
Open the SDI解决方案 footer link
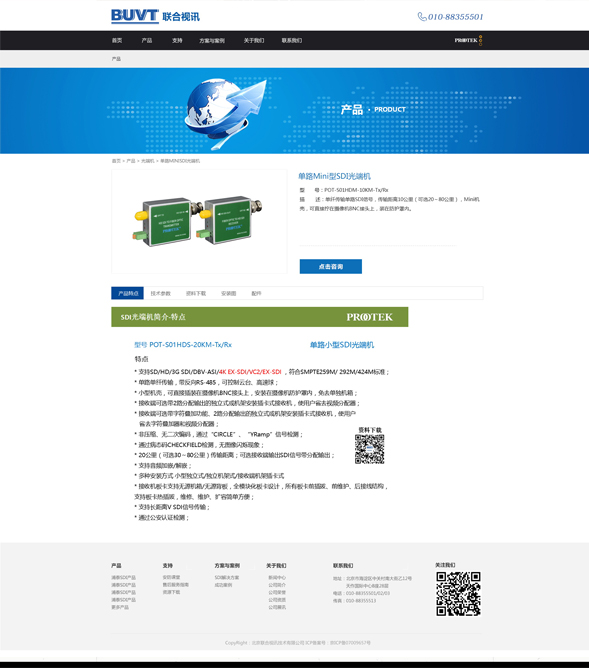tap(227, 577)
